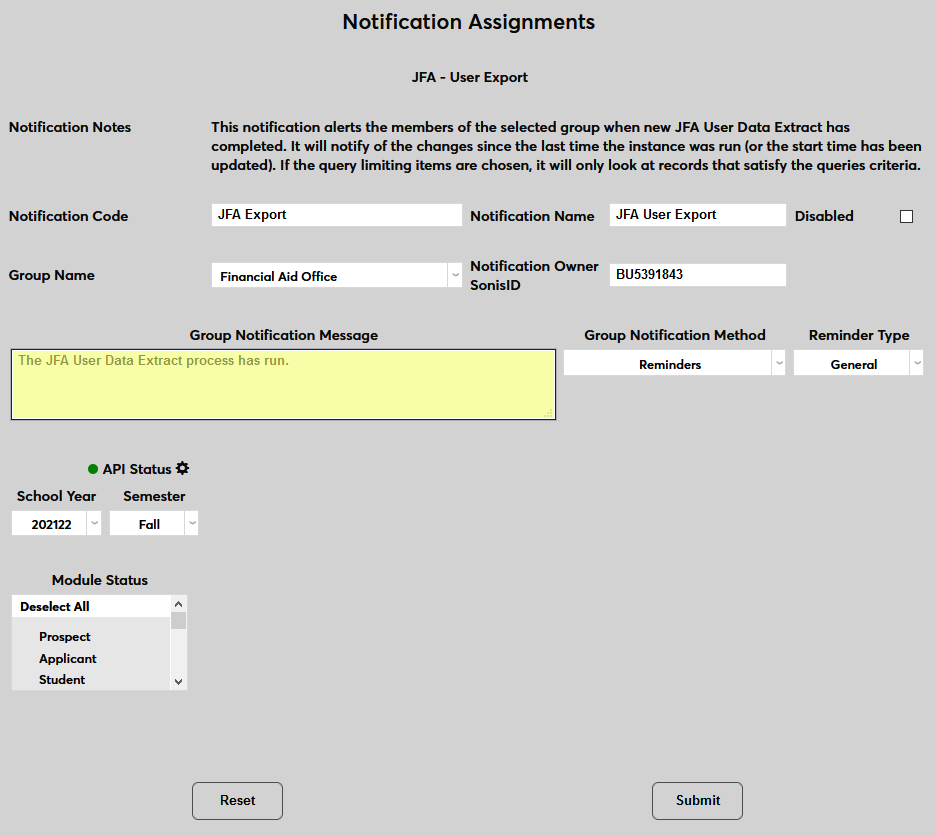The width and height of the screenshot is (936, 836).
Task: Click the Notification Code input field
Action: [337, 215]
